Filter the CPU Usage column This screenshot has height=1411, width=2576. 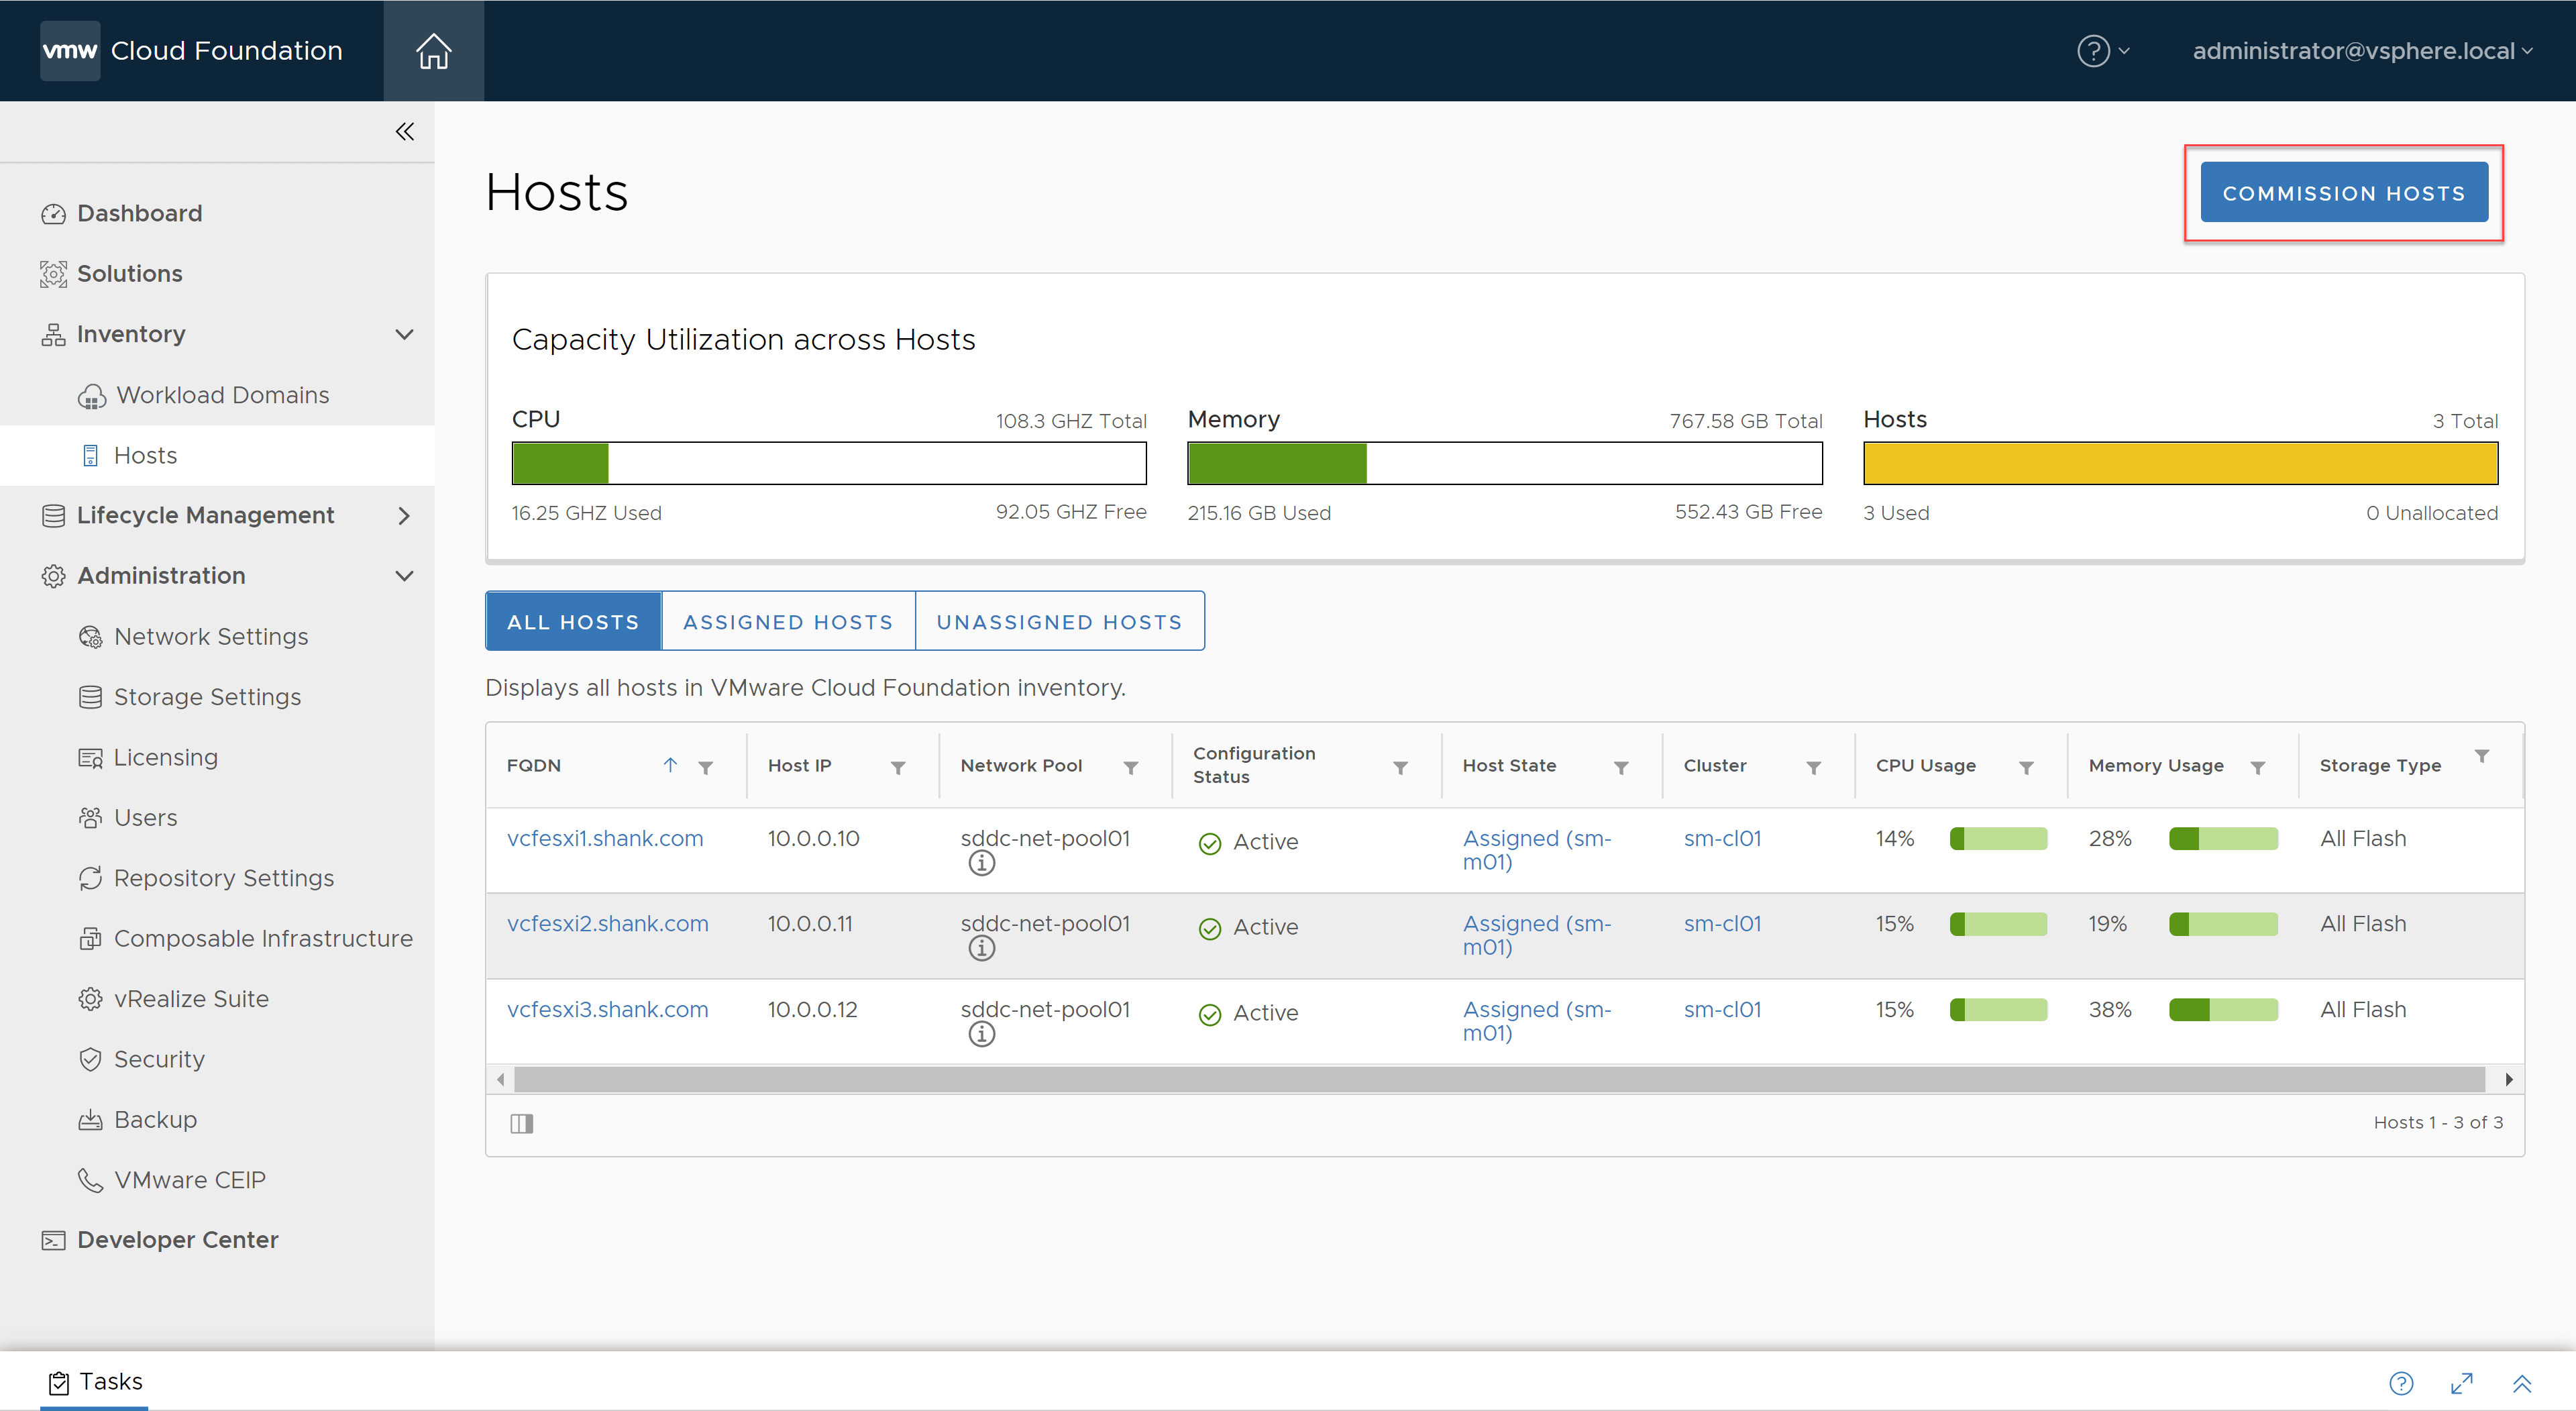2026,767
